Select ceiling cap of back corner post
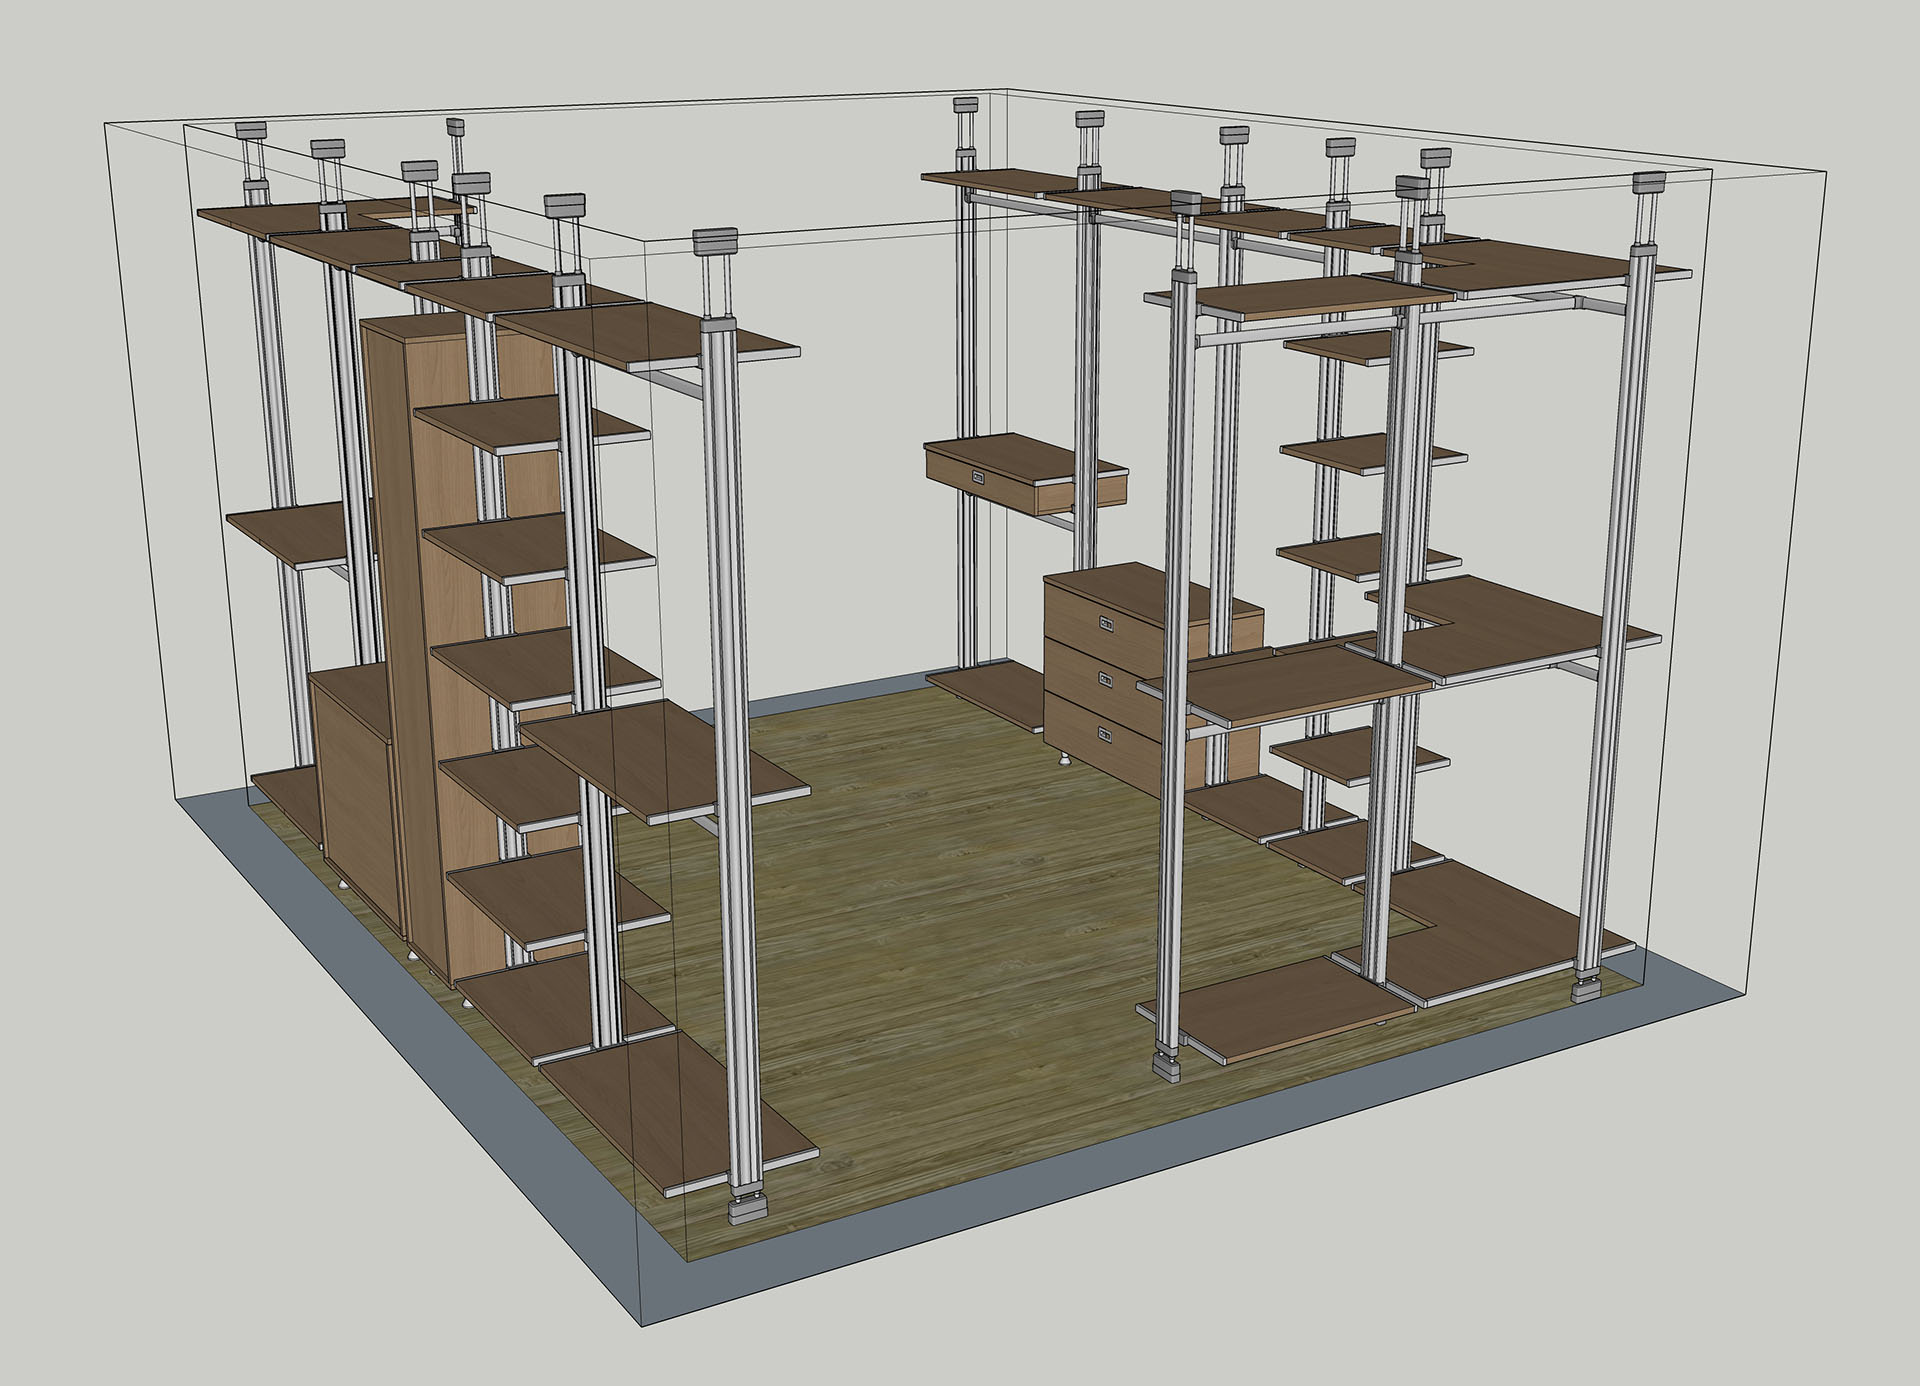 point(964,104)
